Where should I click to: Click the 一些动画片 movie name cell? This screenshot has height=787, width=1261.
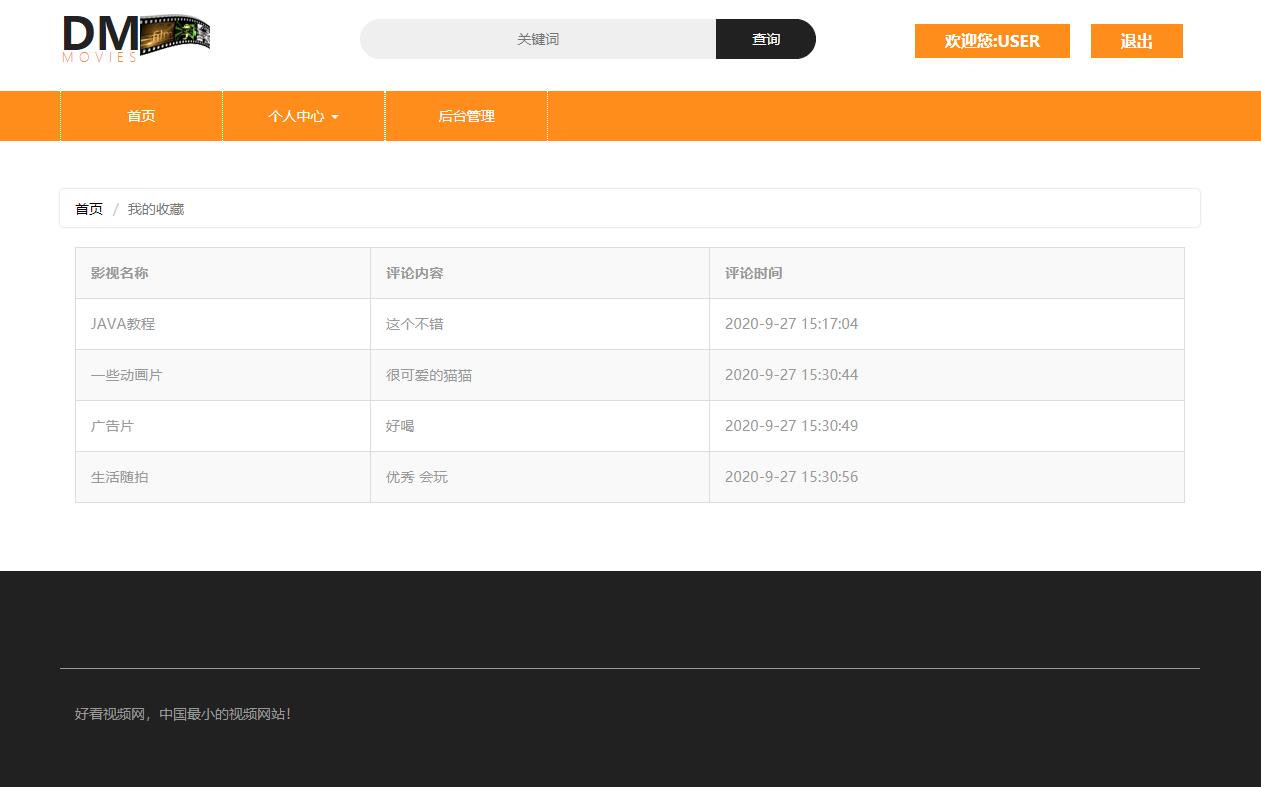click(127, 374)
